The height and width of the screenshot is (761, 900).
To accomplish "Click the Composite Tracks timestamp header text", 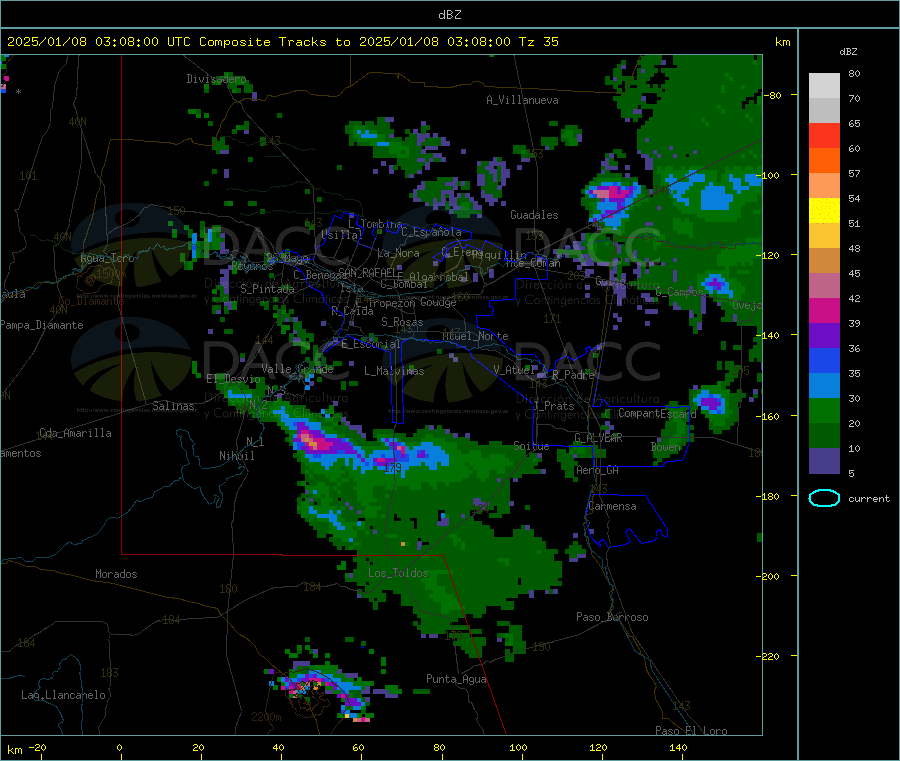I will (x=282, y=42).
